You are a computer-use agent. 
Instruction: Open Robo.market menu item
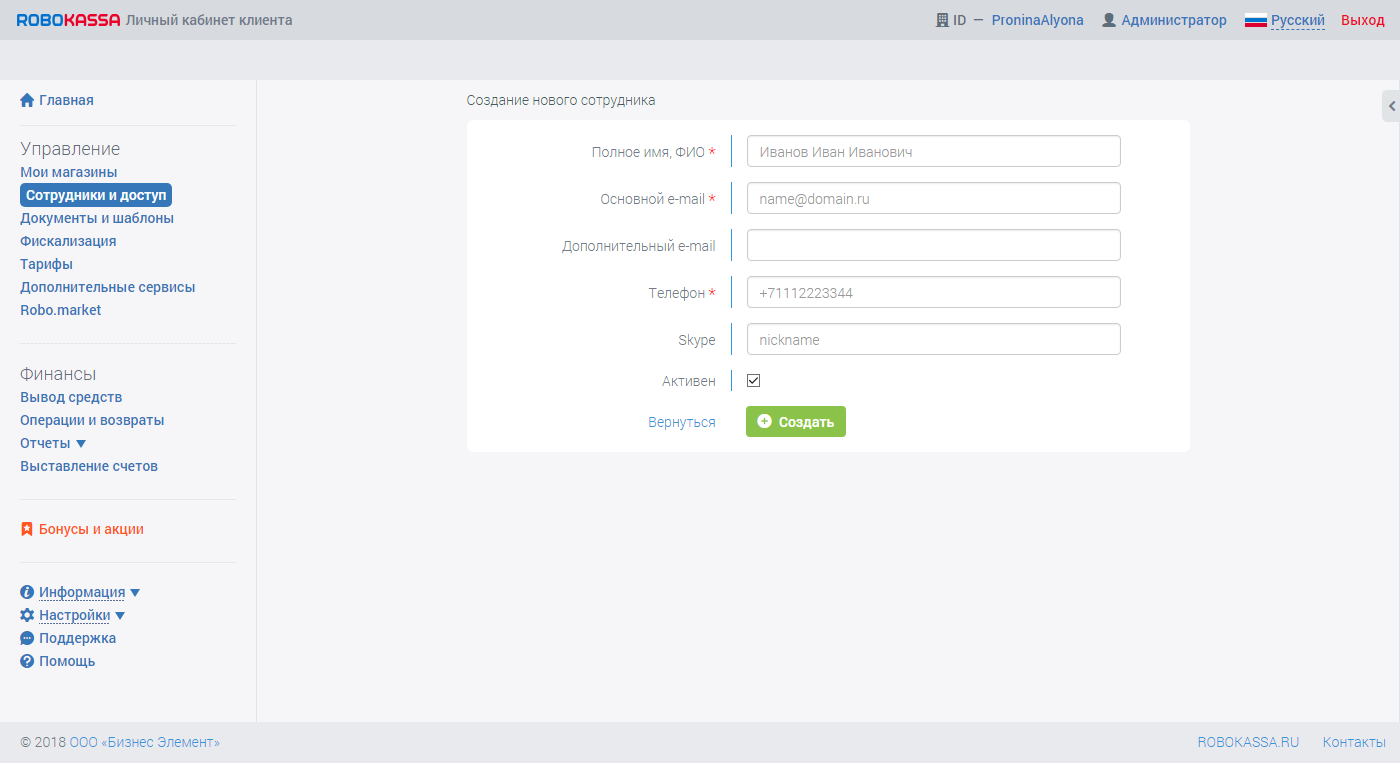61,310
